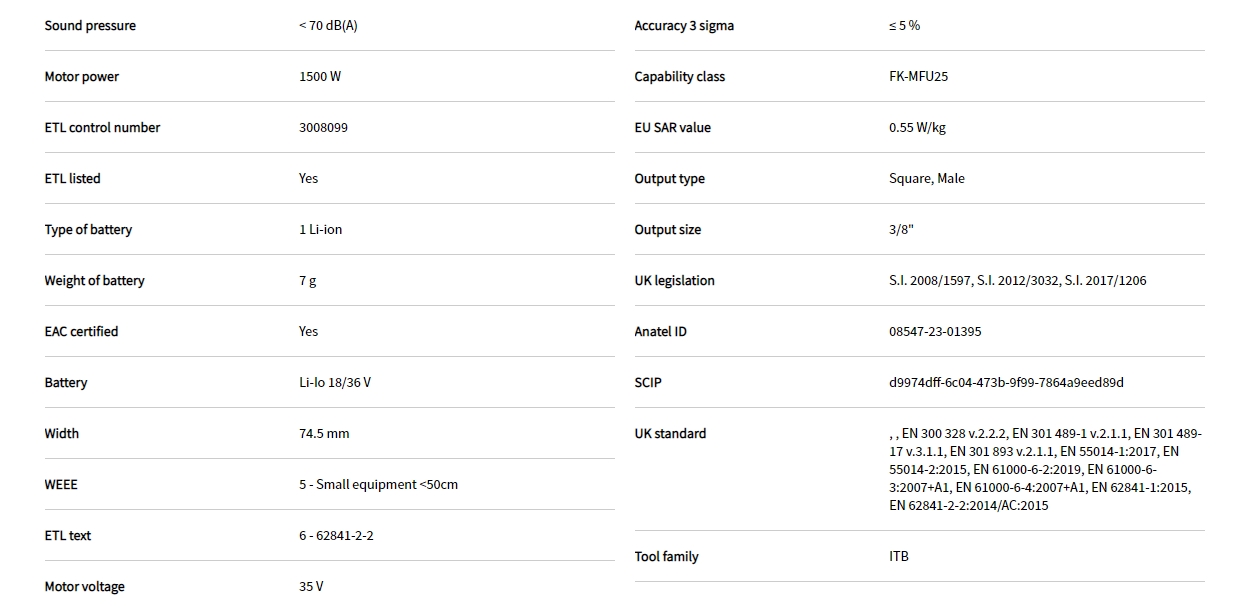Click the Square, Male output type value
The height and width of the screenshot is (610, 1256).
coord(927,179)
